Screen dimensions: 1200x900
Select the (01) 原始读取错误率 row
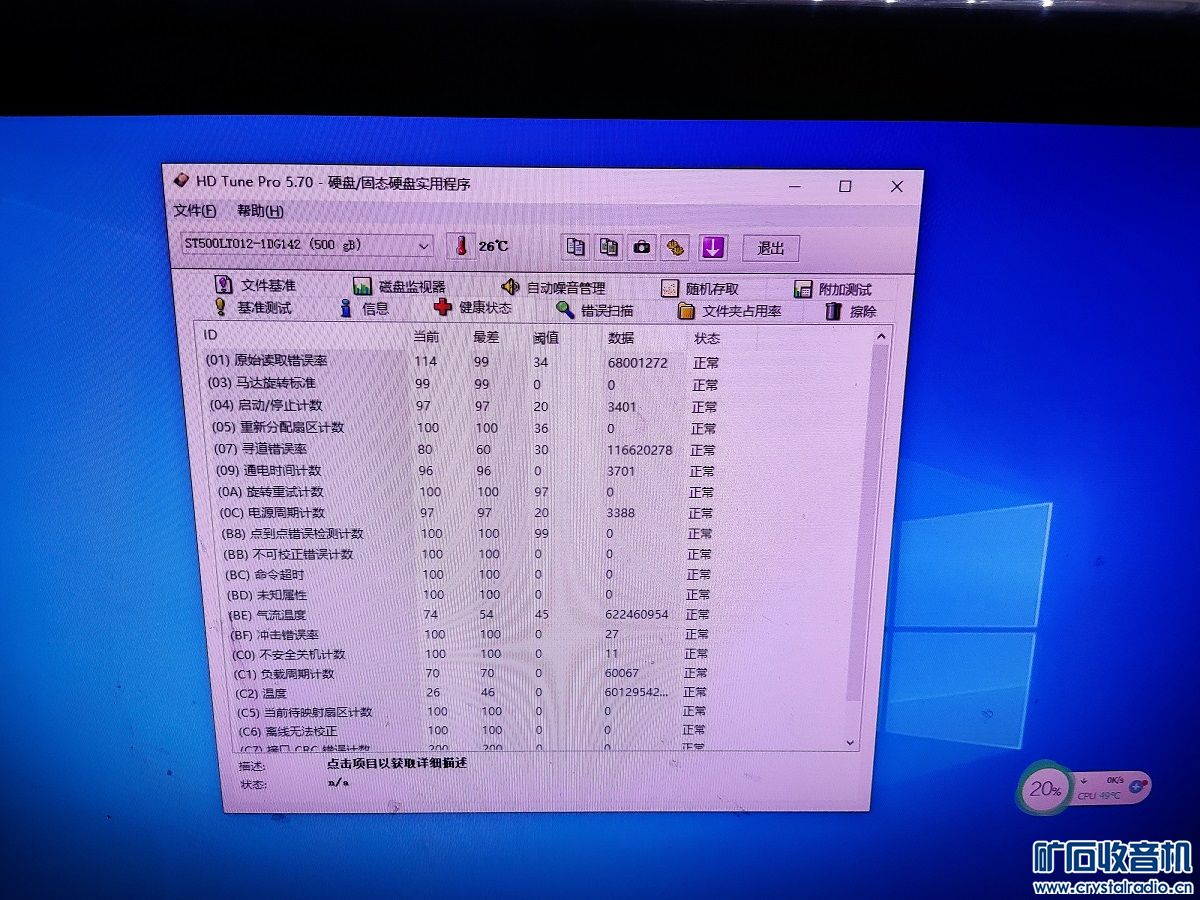(x=462, y=361)
